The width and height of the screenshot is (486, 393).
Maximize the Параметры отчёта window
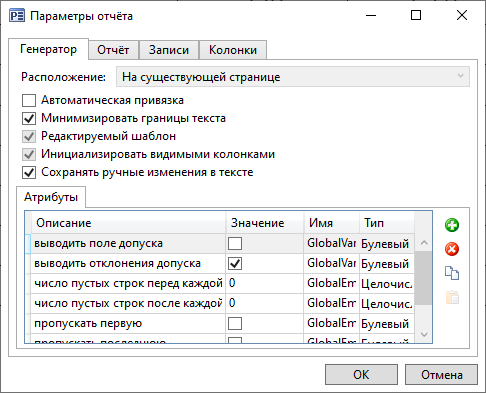click(x=416, y=15)
